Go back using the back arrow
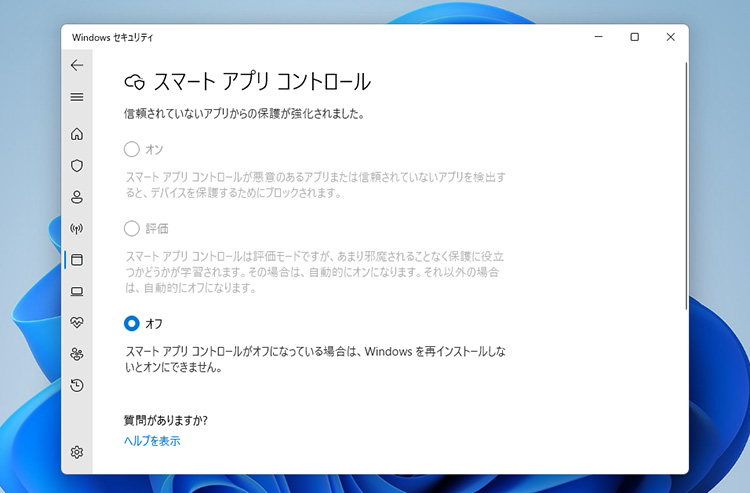This screenshot has height=493, width=750. click(x=77, y=65)
